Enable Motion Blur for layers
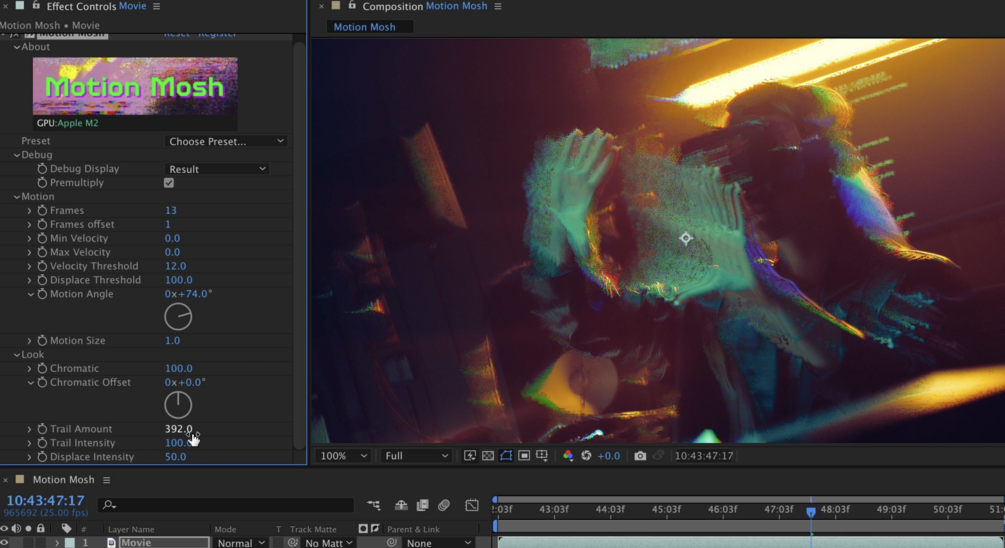The width and height of the screenshot is (1005, 548). tap(444, 505)
